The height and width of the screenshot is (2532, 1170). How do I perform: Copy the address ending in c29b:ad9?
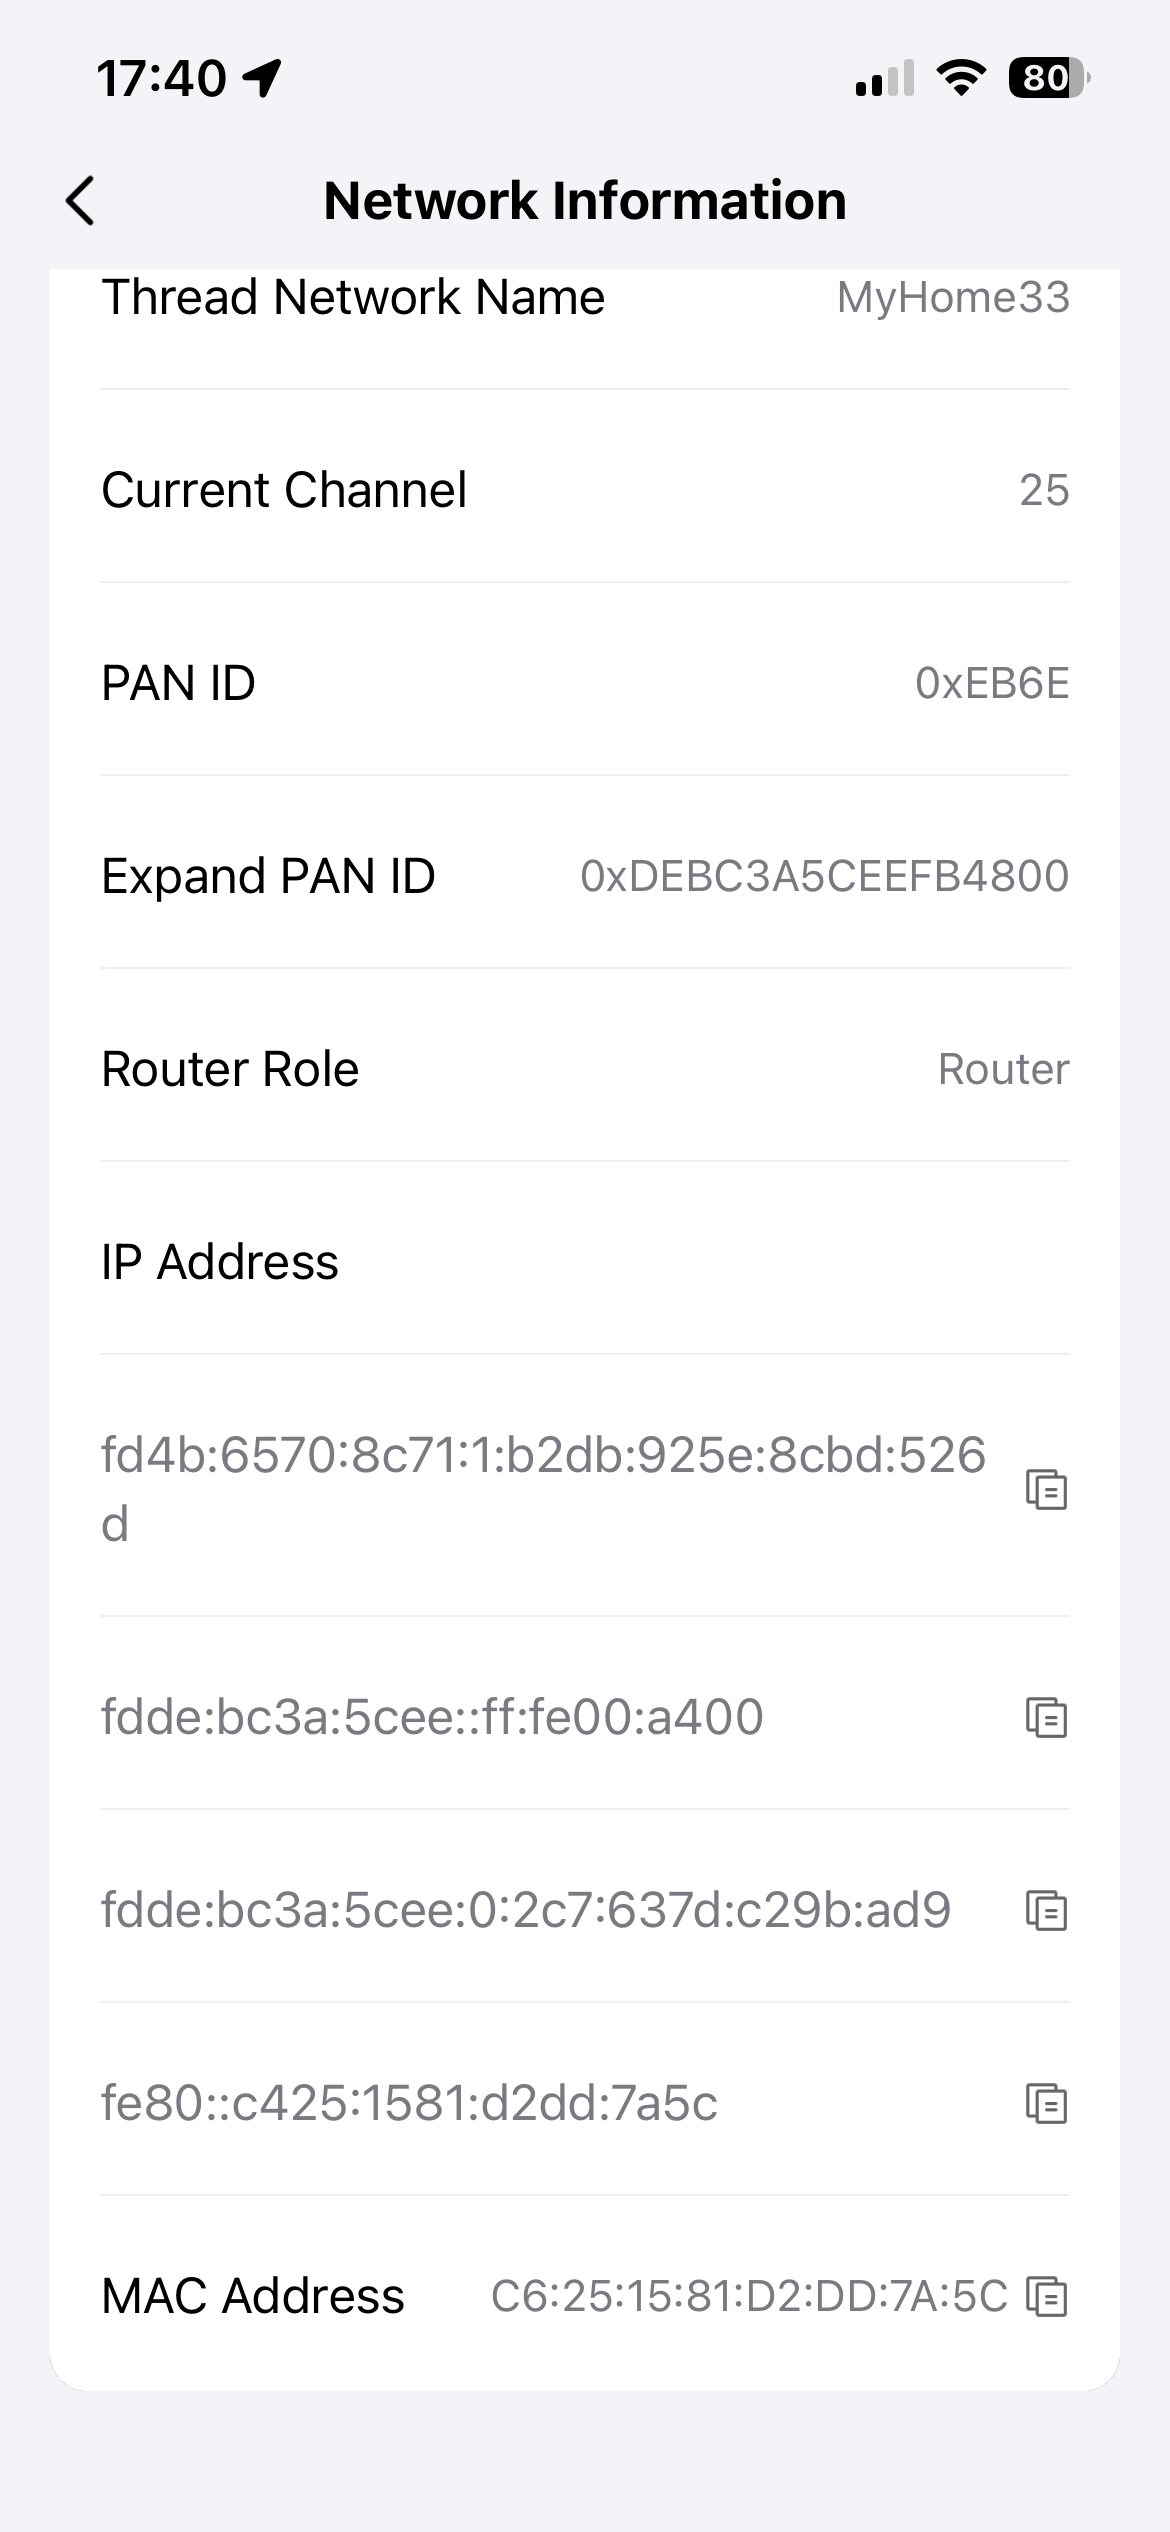1046,1911
